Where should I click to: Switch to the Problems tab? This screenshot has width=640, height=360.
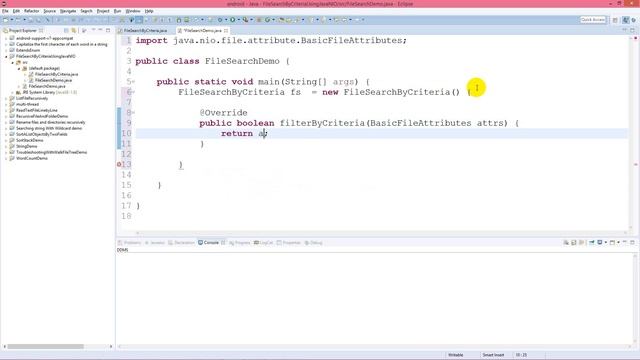129,243
